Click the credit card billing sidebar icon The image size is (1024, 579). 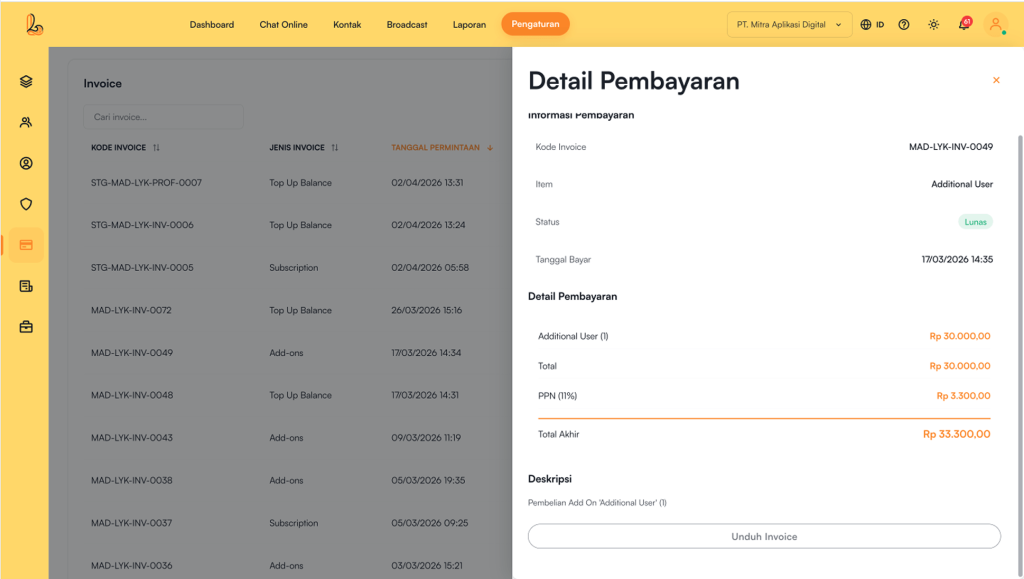click(26, 245)
